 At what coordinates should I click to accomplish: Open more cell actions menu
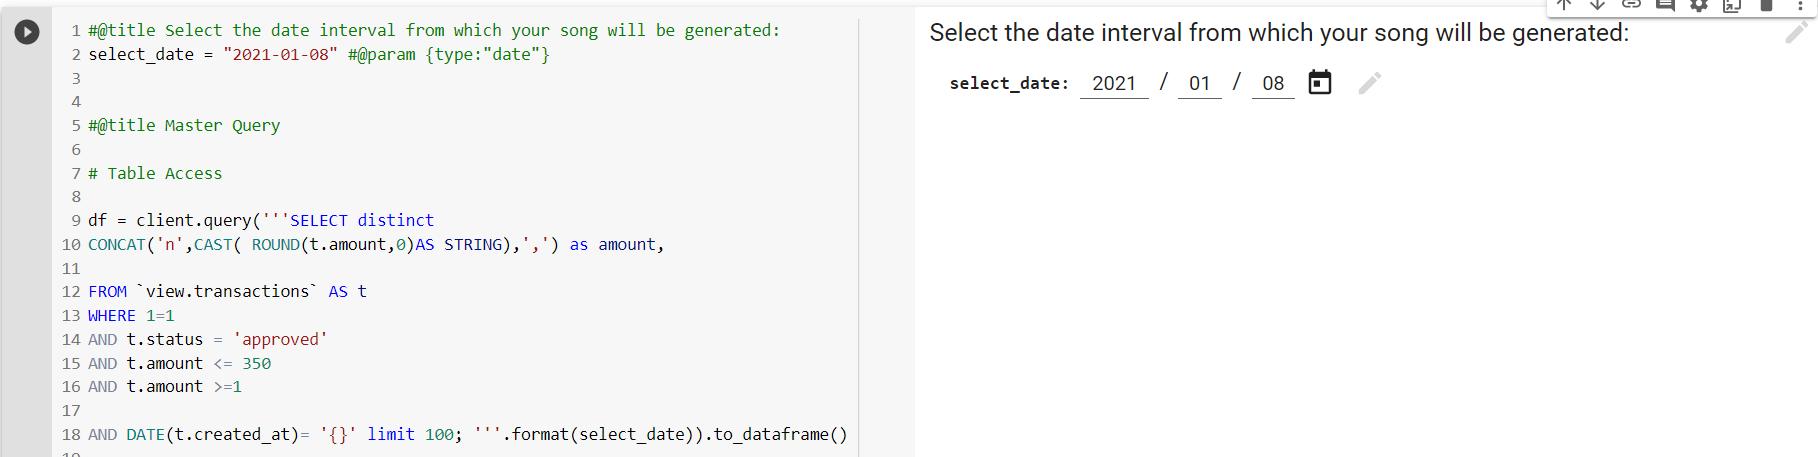[1800, 5]
